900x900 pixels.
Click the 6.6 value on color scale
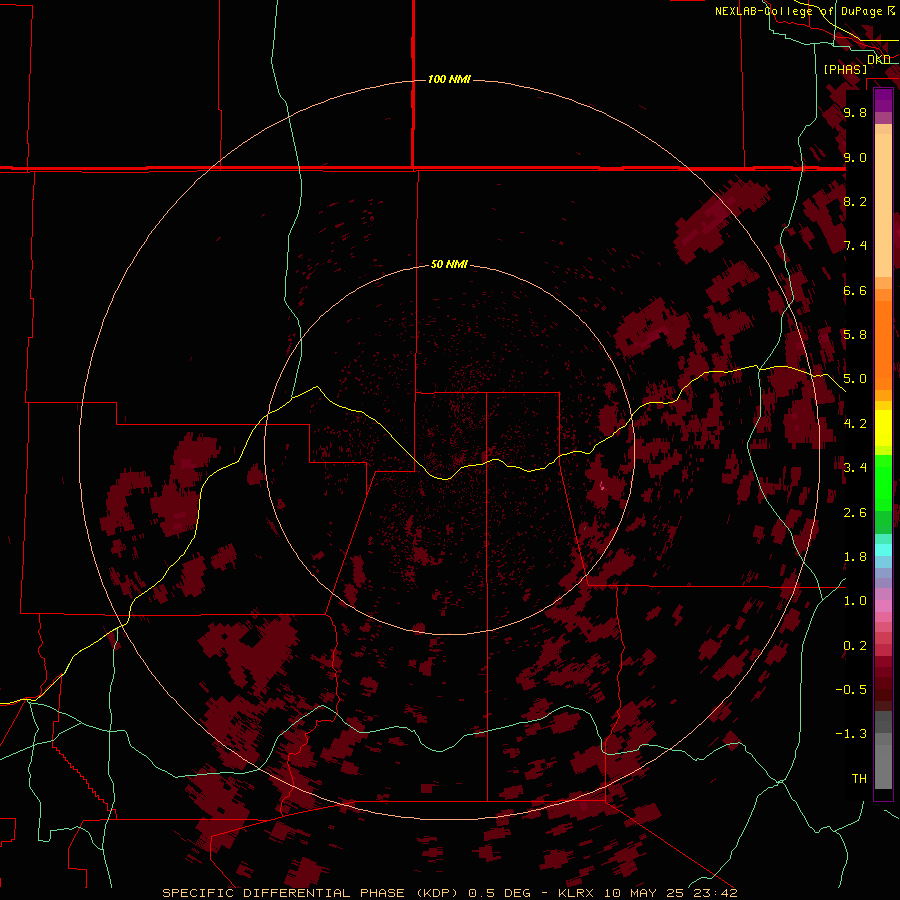855,290
